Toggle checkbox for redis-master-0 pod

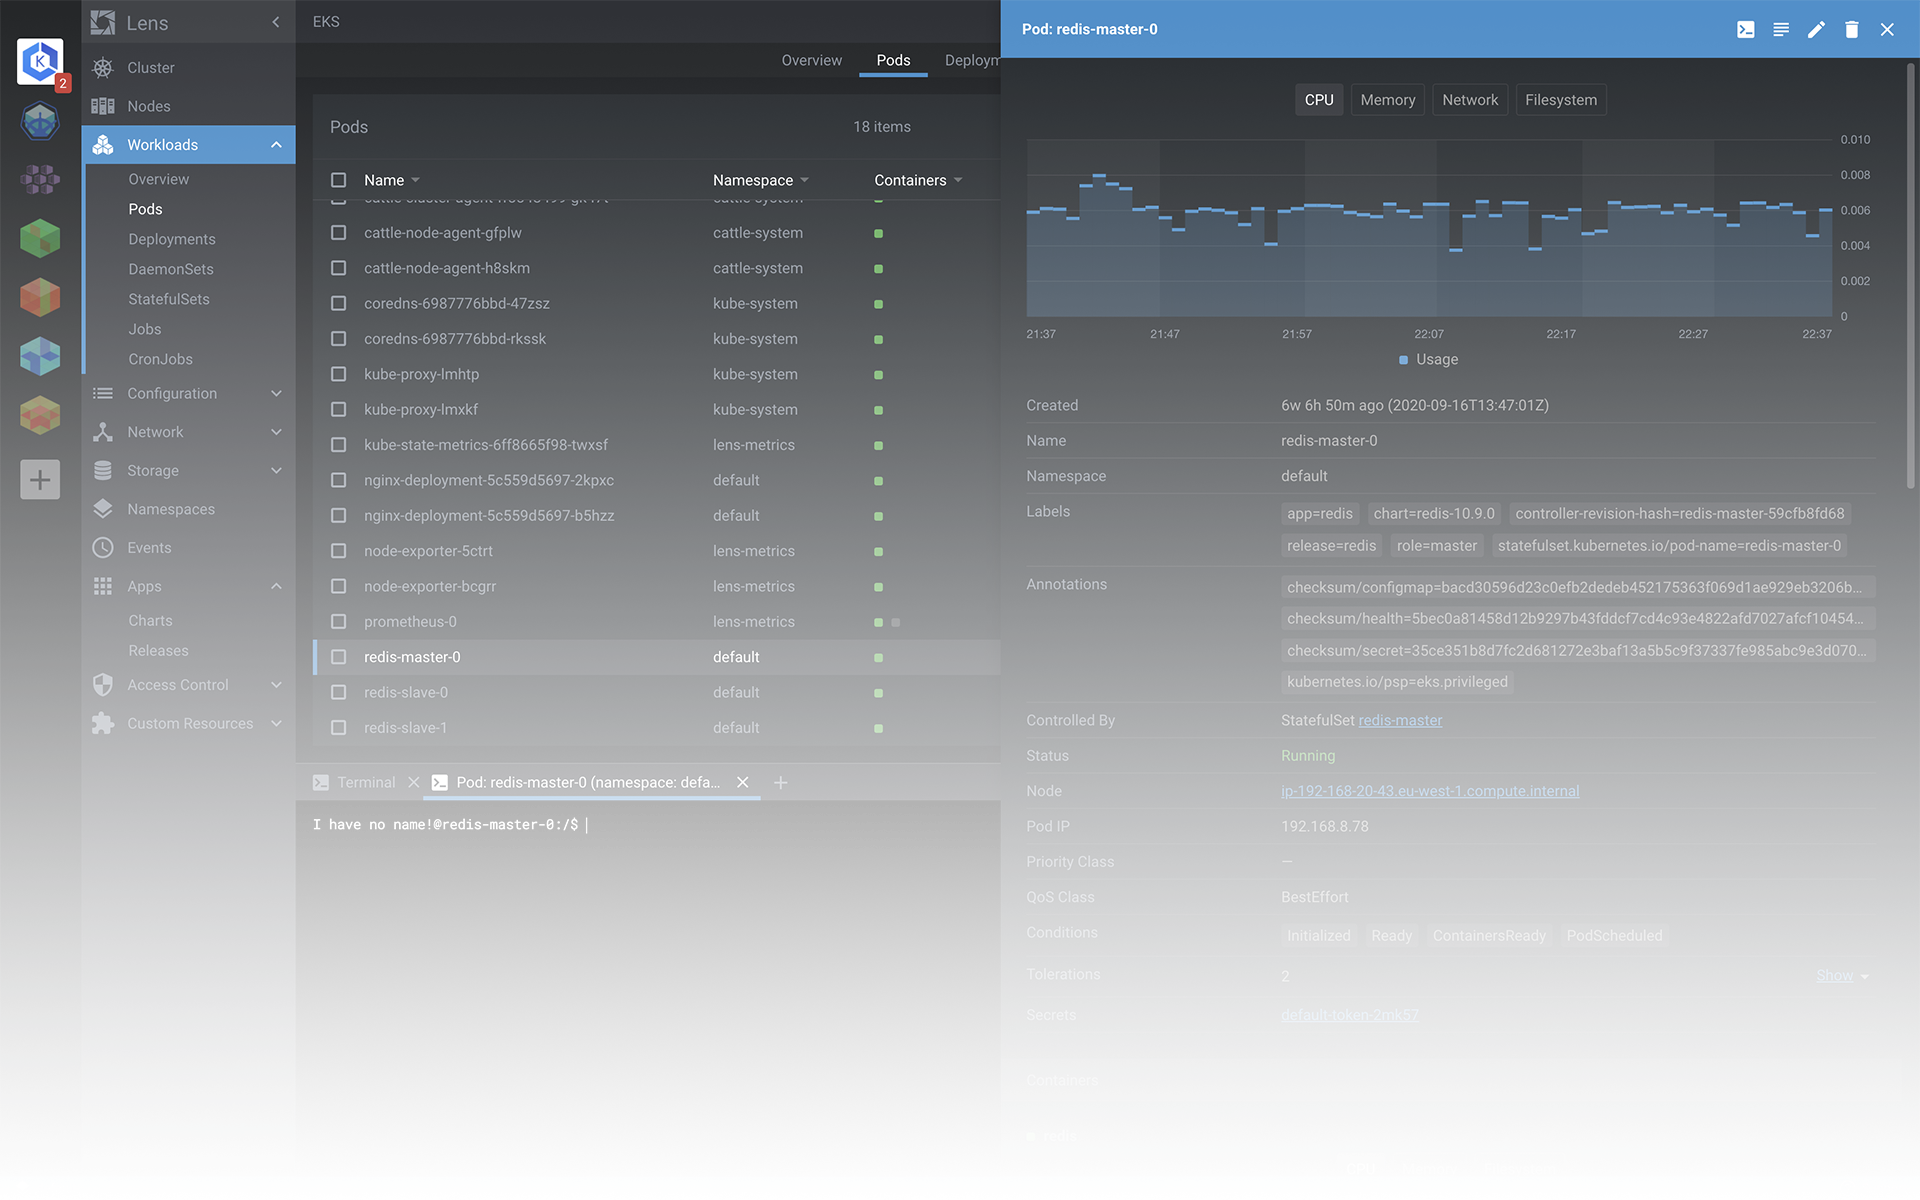click(337, 657)
